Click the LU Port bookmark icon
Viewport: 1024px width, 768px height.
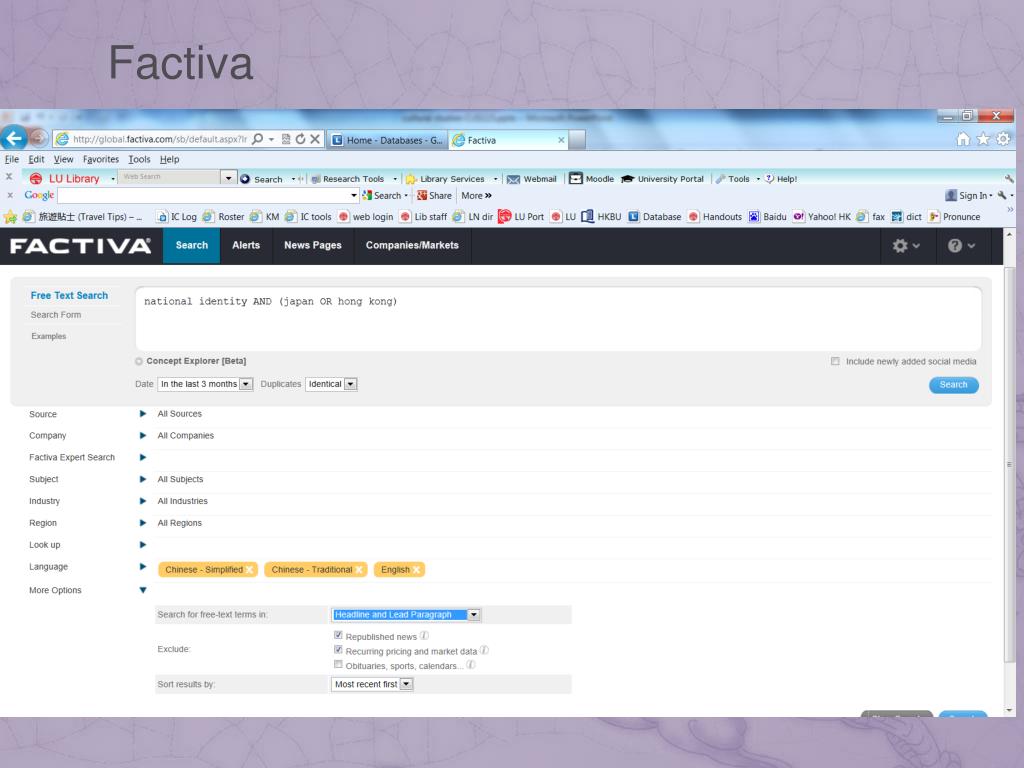pyautogui.click(x=504, y=217)
